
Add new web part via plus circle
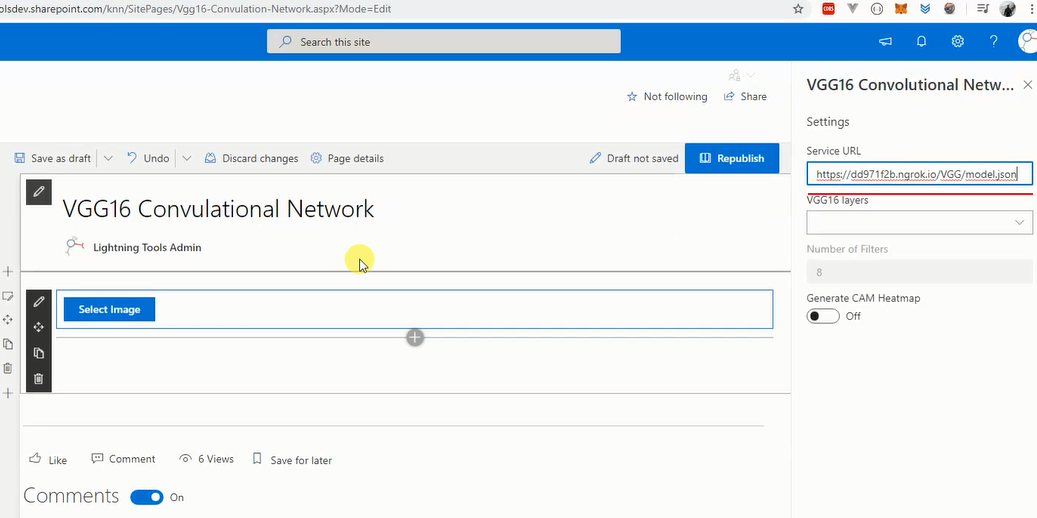tap(415, 337)
